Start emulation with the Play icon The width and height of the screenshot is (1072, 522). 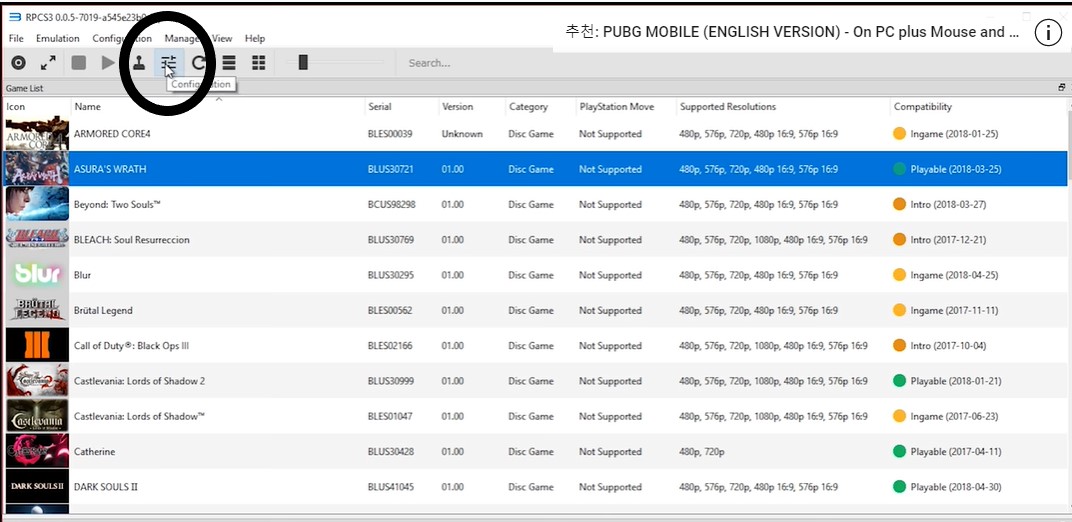pos(108,63)
